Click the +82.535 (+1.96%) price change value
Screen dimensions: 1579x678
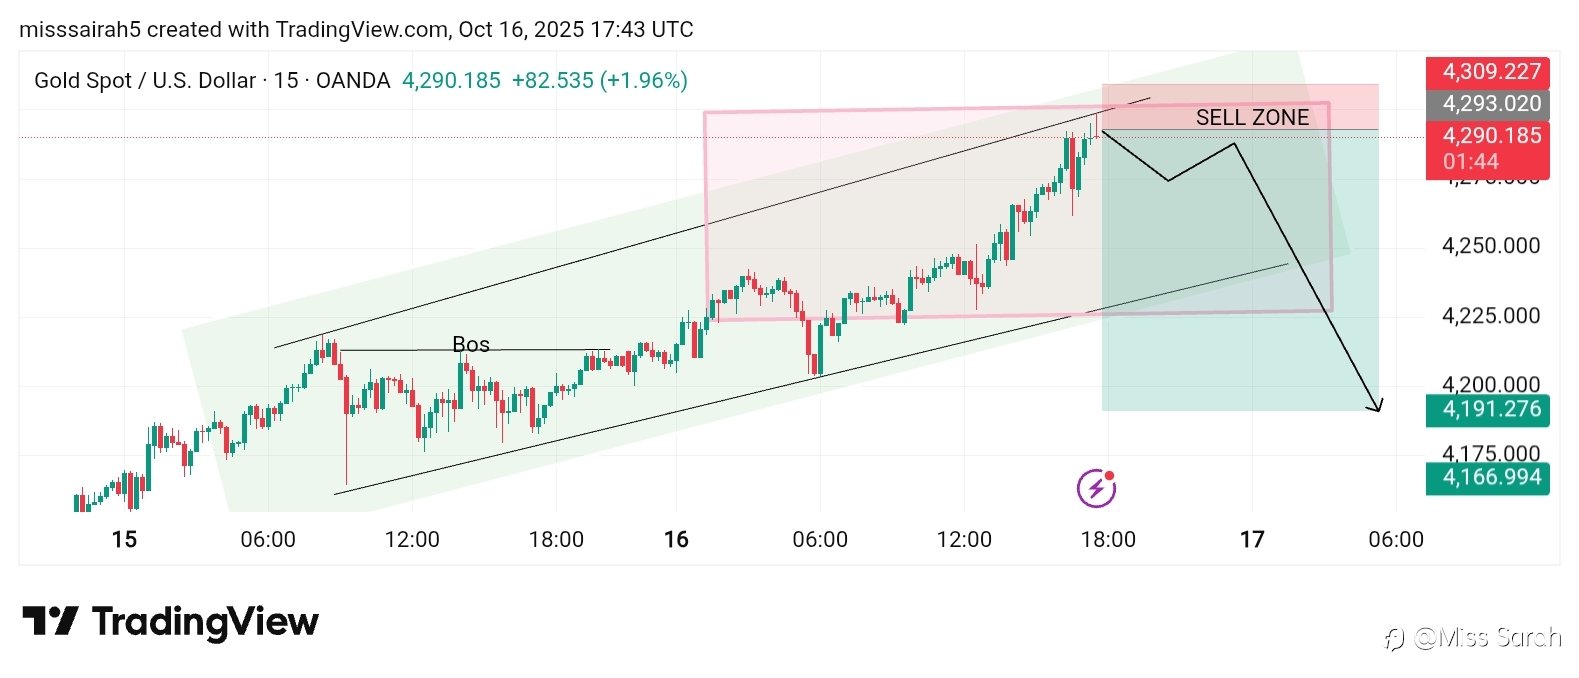click(x=599, y=81)
